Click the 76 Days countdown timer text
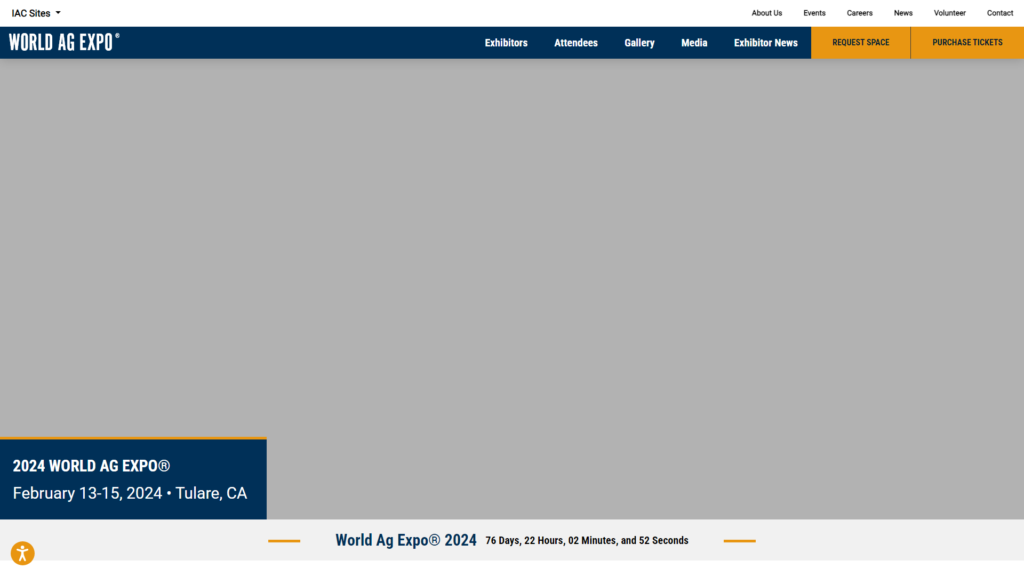 [x=586, y=541]
